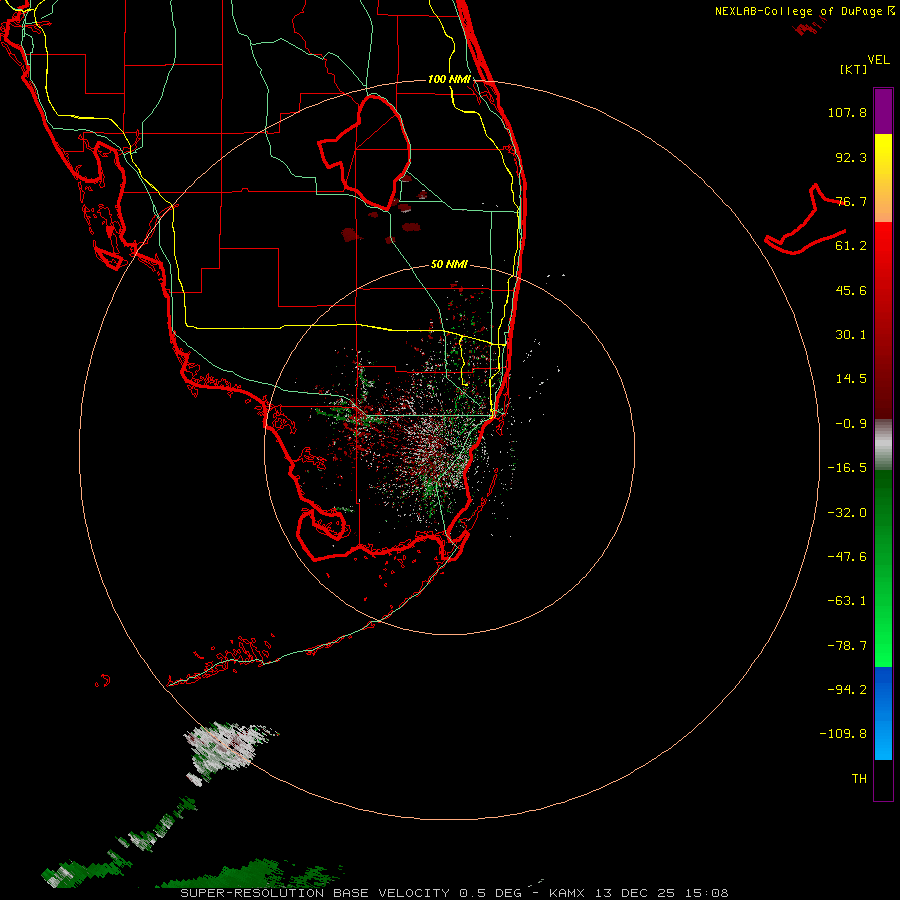Select the -47.6 legend value

pos(847,557)
